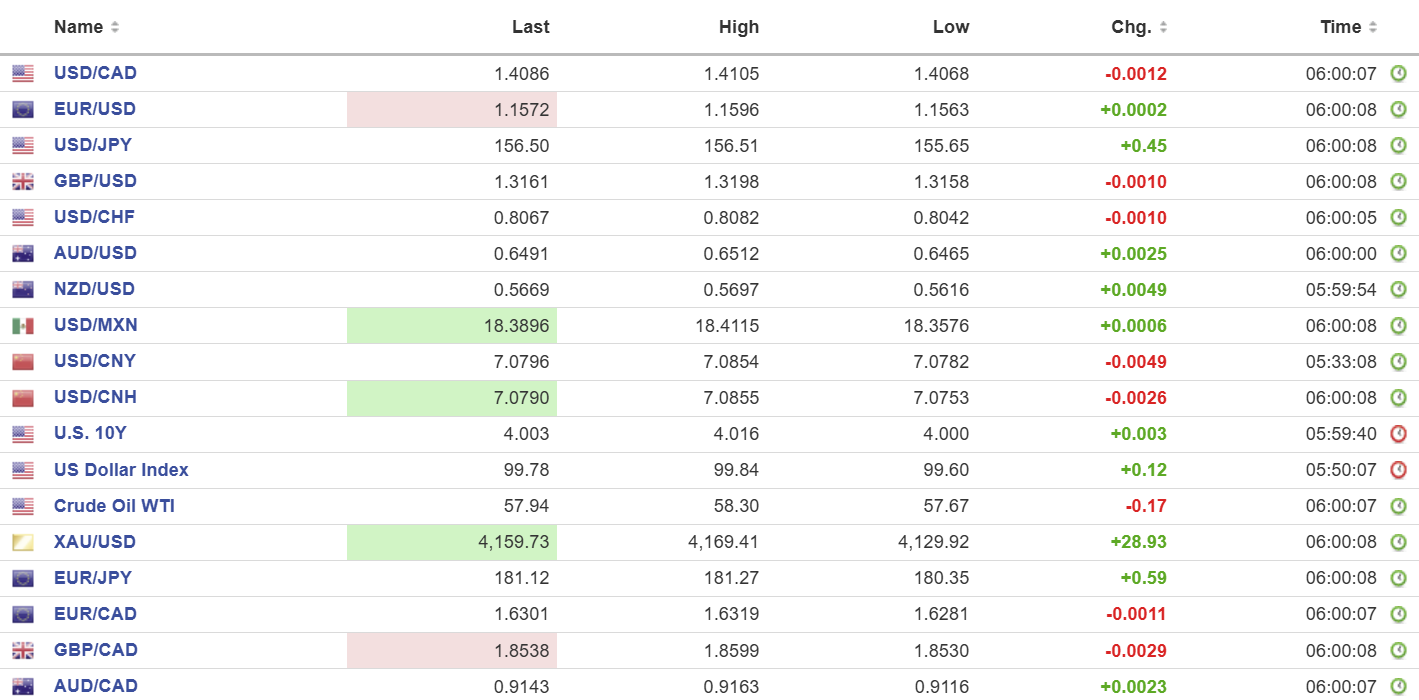Open the US Dollar Index link
This screenshot has width=1419, height=700.
tap(121, 470)
